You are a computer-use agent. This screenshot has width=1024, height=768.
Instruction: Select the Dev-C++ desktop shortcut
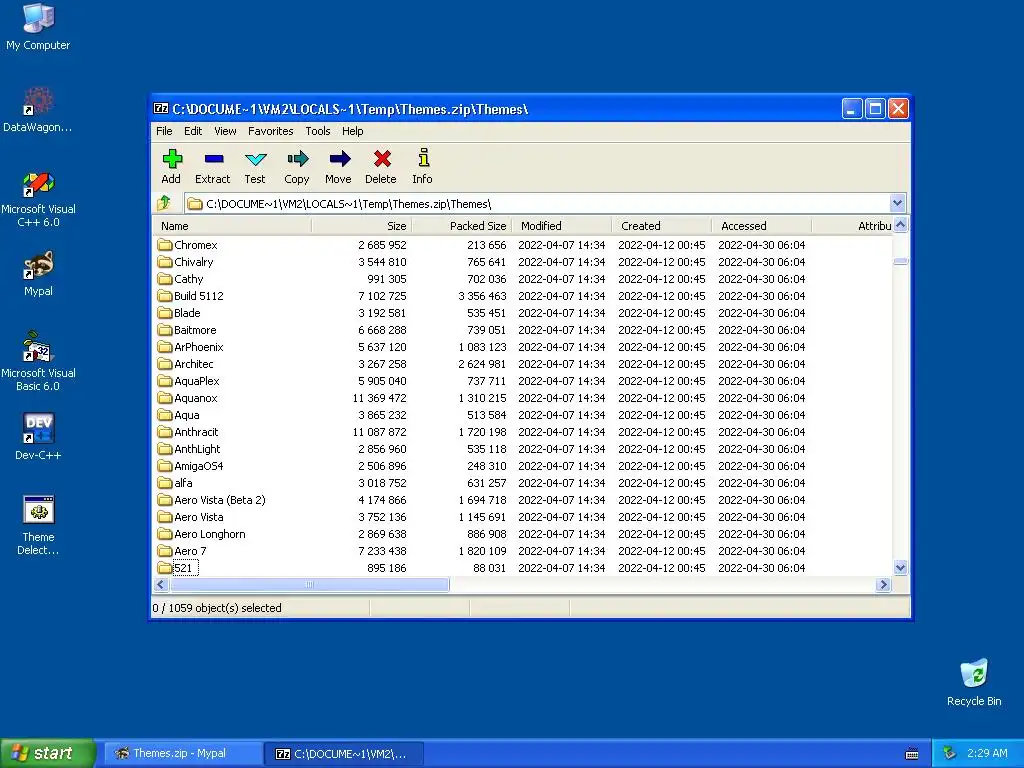coord(38,436)
